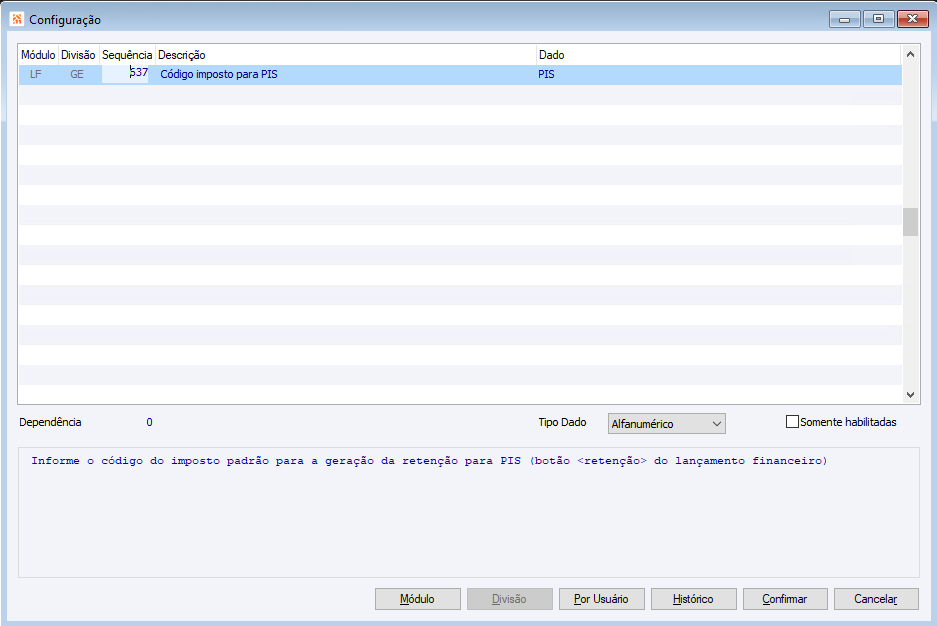Close the Configuração window
Image resolution: width=937 pixels, height=626 pixels.
click(912, 19)
